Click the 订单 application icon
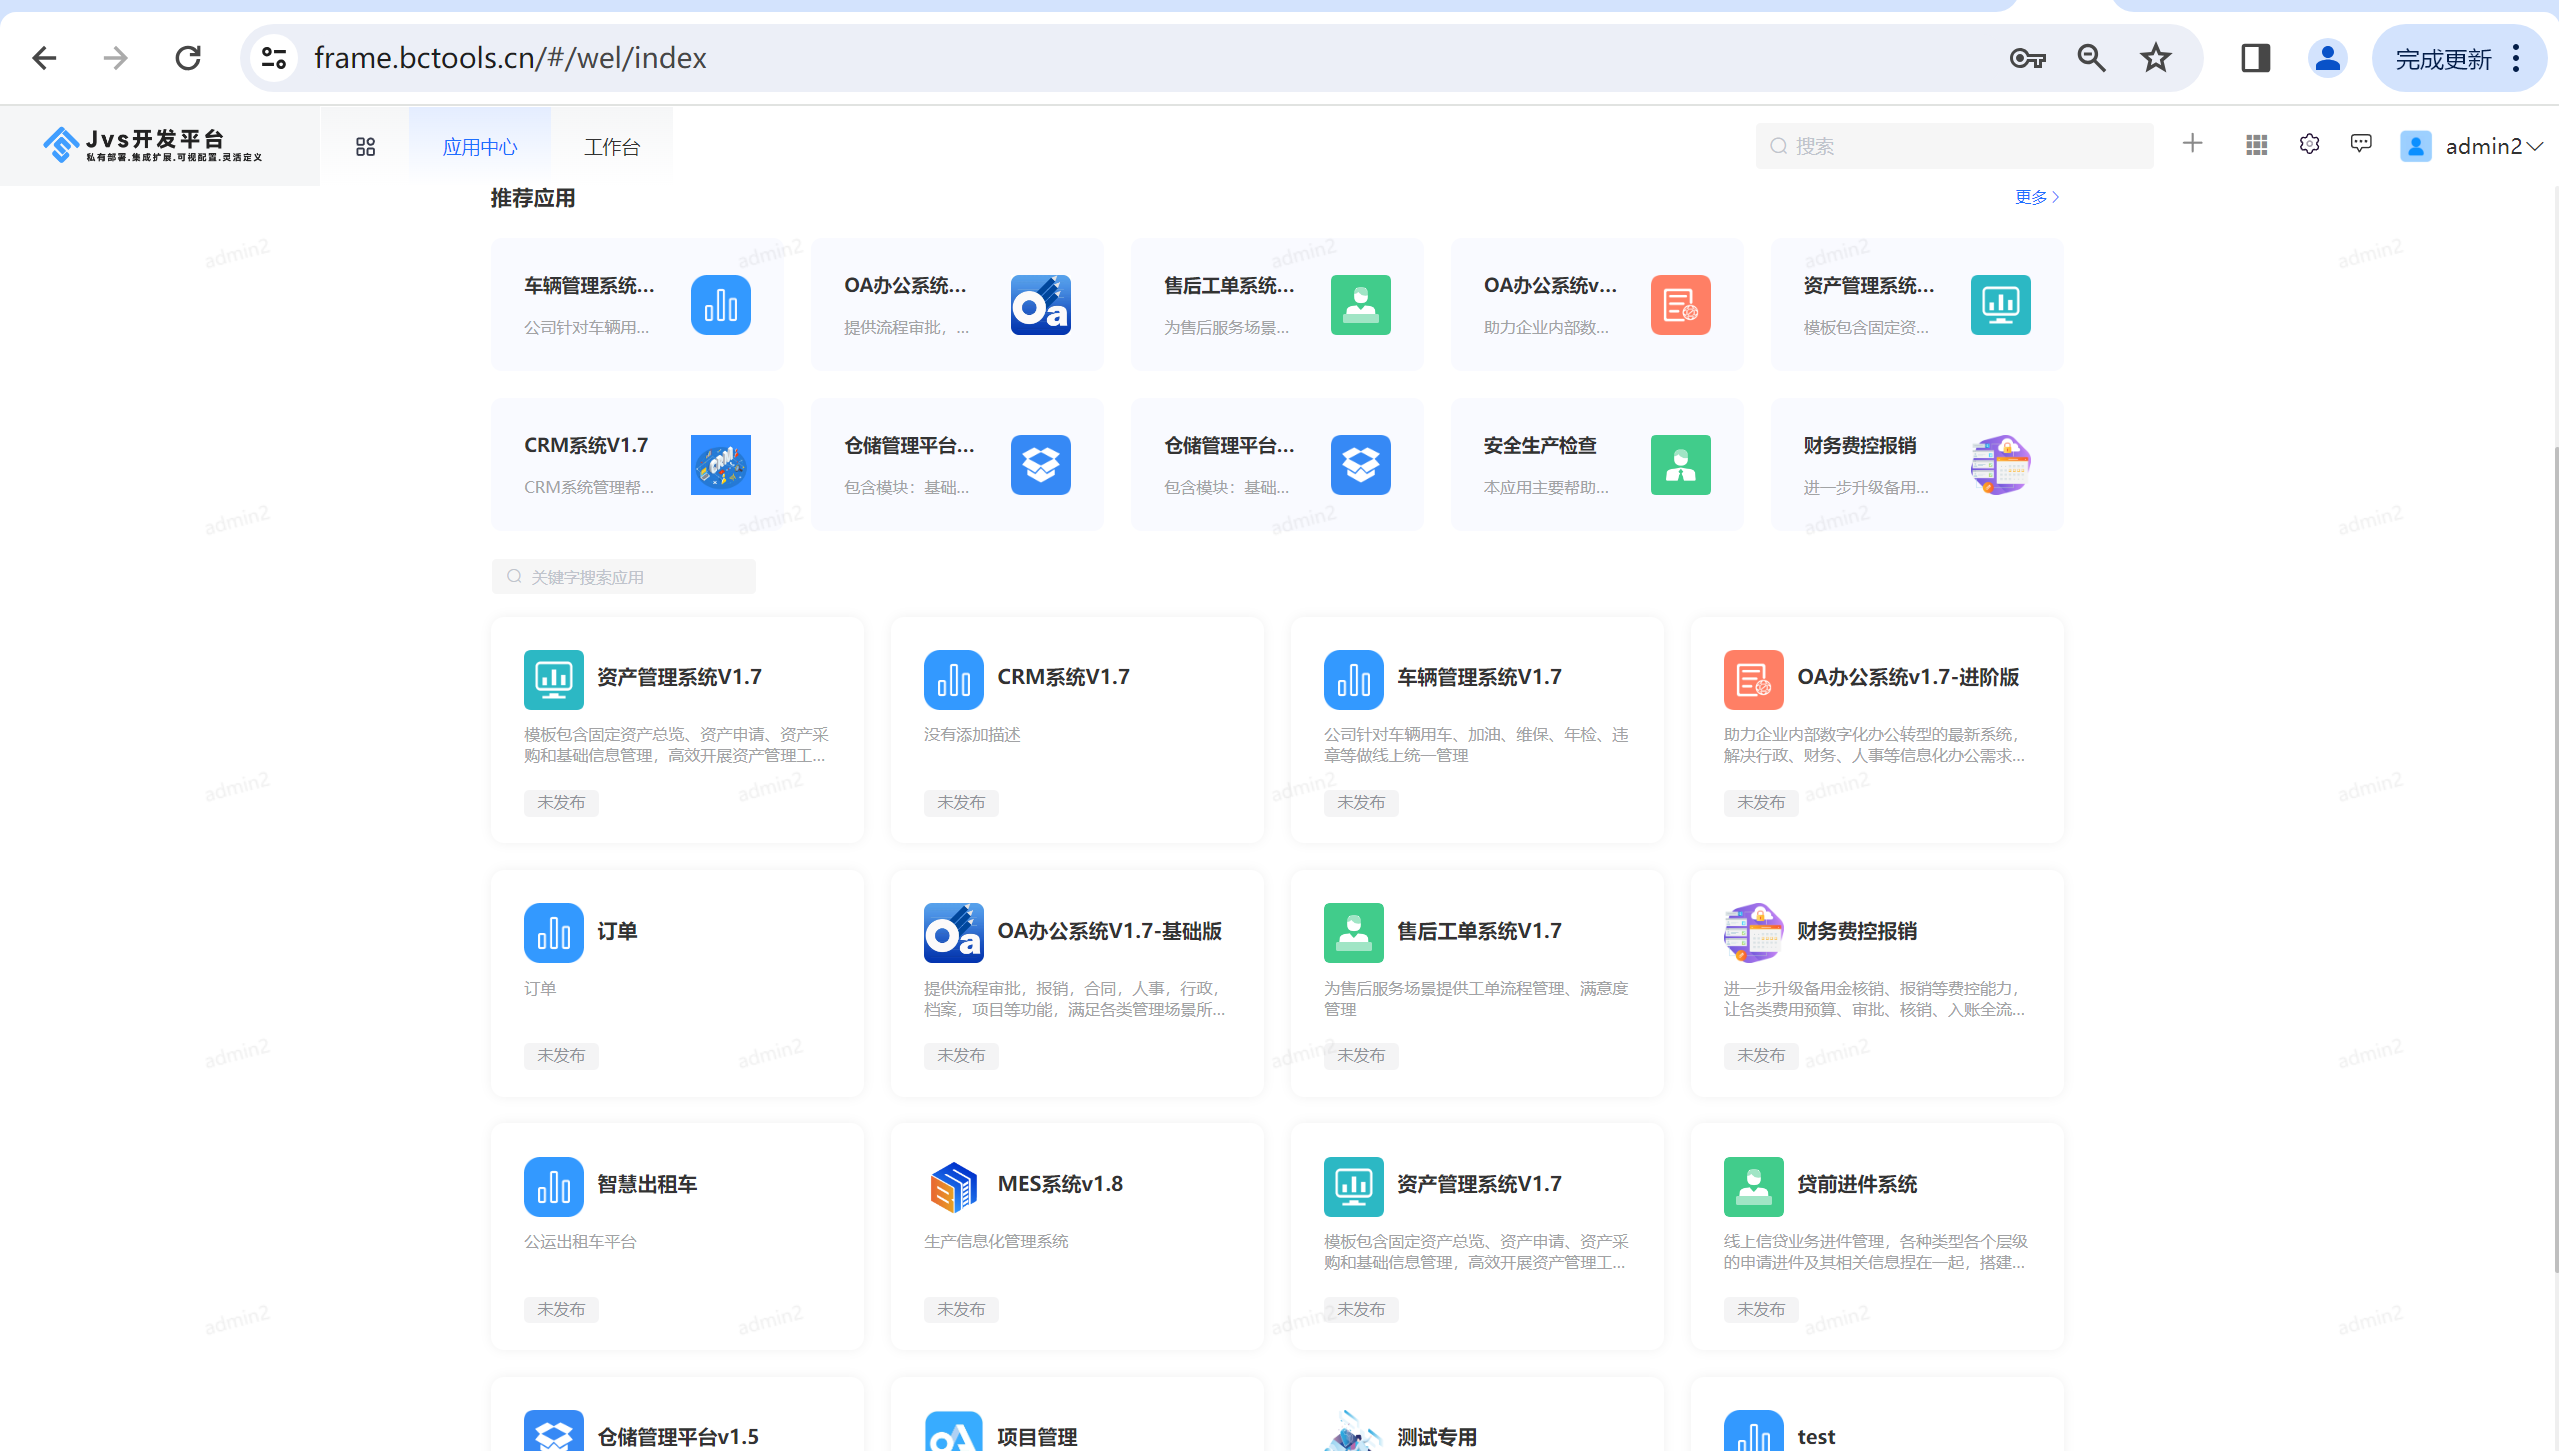The height and width of the screenshot is (1451, 2559). coord(554,933)
